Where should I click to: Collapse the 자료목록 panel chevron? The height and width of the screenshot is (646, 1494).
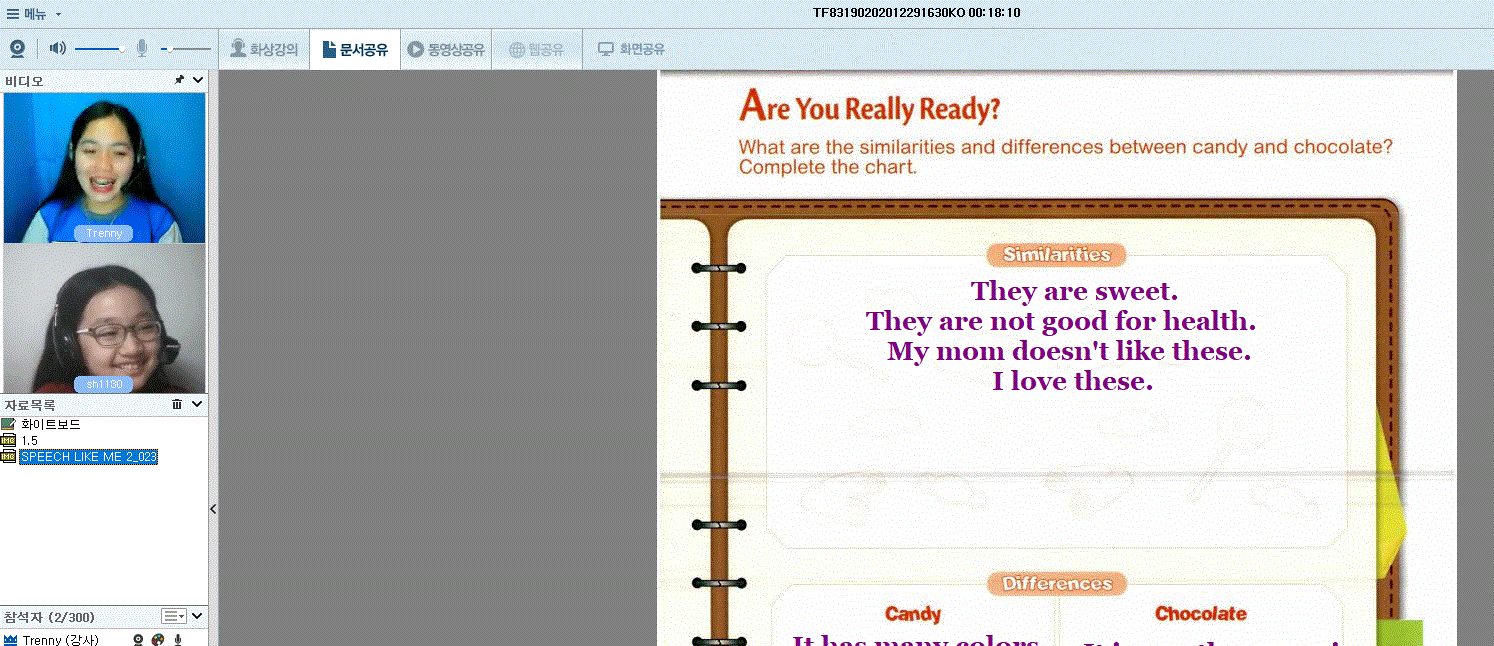click(x=198, y=404)
